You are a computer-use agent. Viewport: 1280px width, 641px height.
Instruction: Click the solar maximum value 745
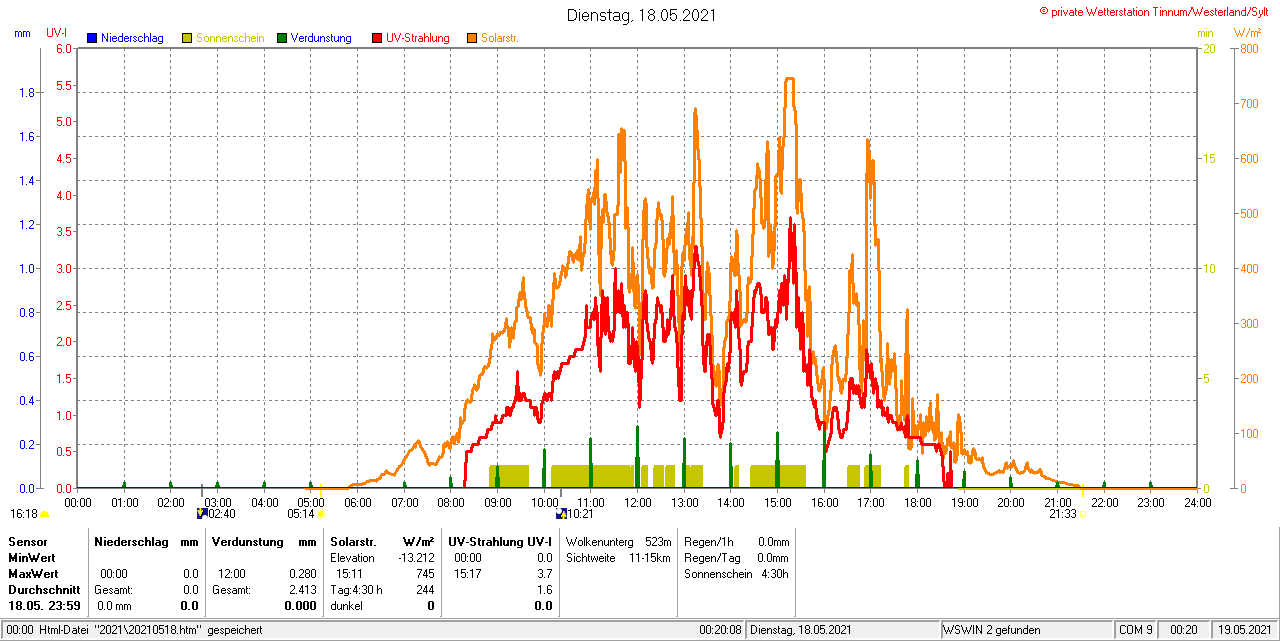point(424,574)
